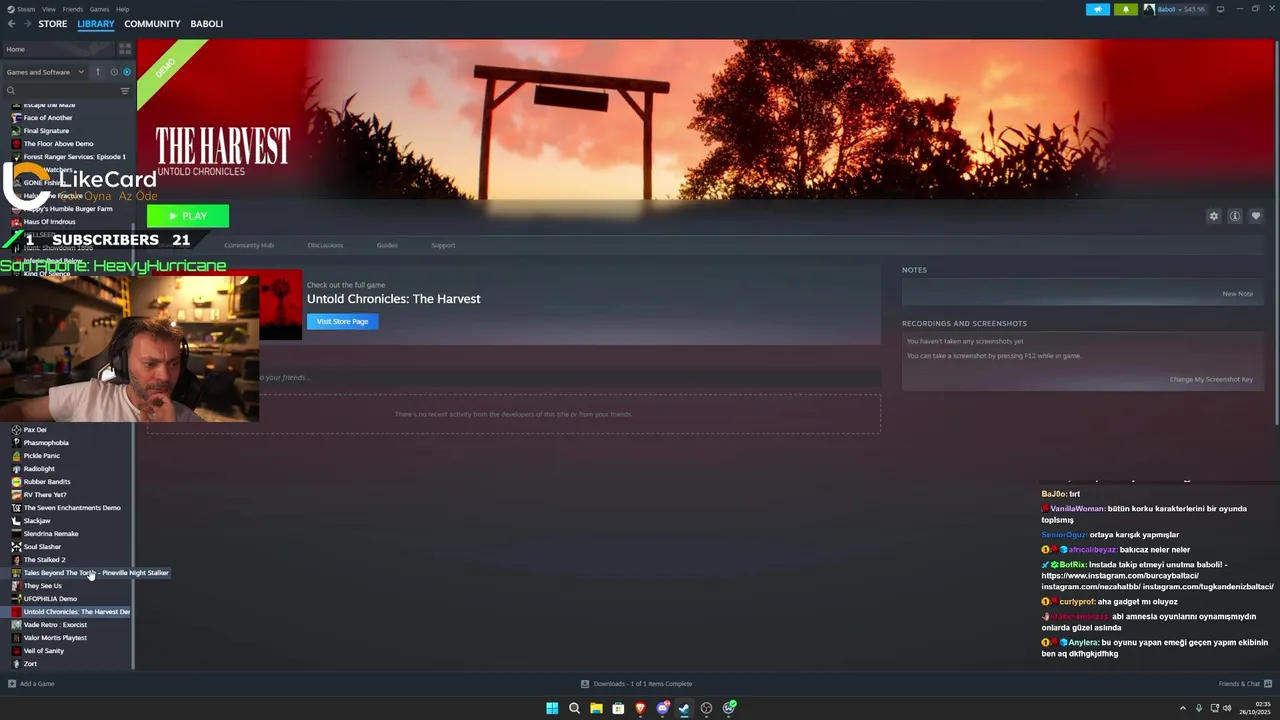This screenshot has width=1280, height=720.
Task: Open the Downloads status icon
Action: pyautogui.click(x=585, y=684)
